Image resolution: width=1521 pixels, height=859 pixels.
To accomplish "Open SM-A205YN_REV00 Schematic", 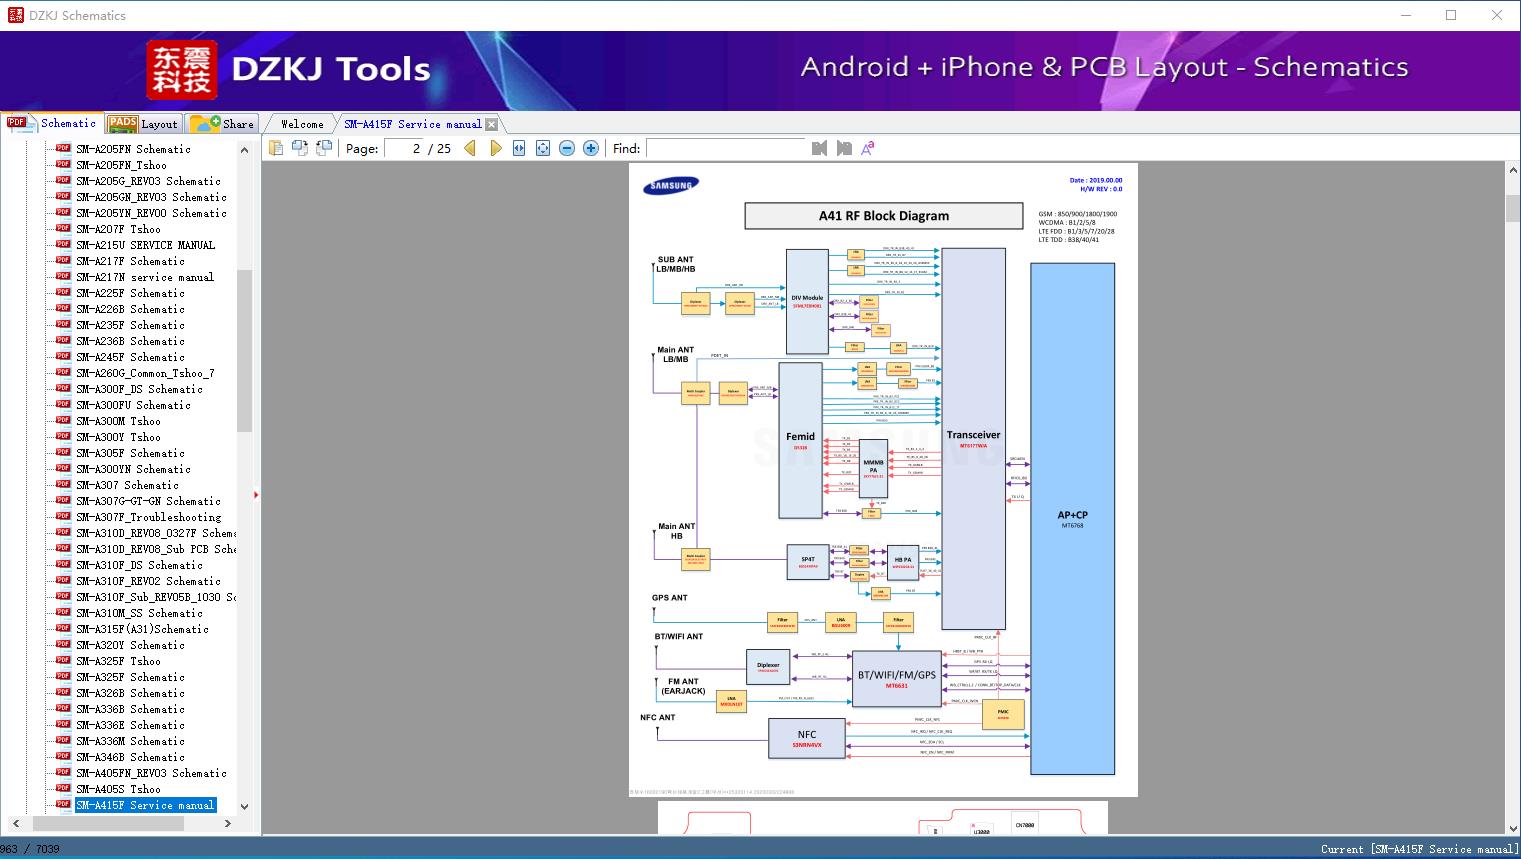I will [x=151, y=213].
